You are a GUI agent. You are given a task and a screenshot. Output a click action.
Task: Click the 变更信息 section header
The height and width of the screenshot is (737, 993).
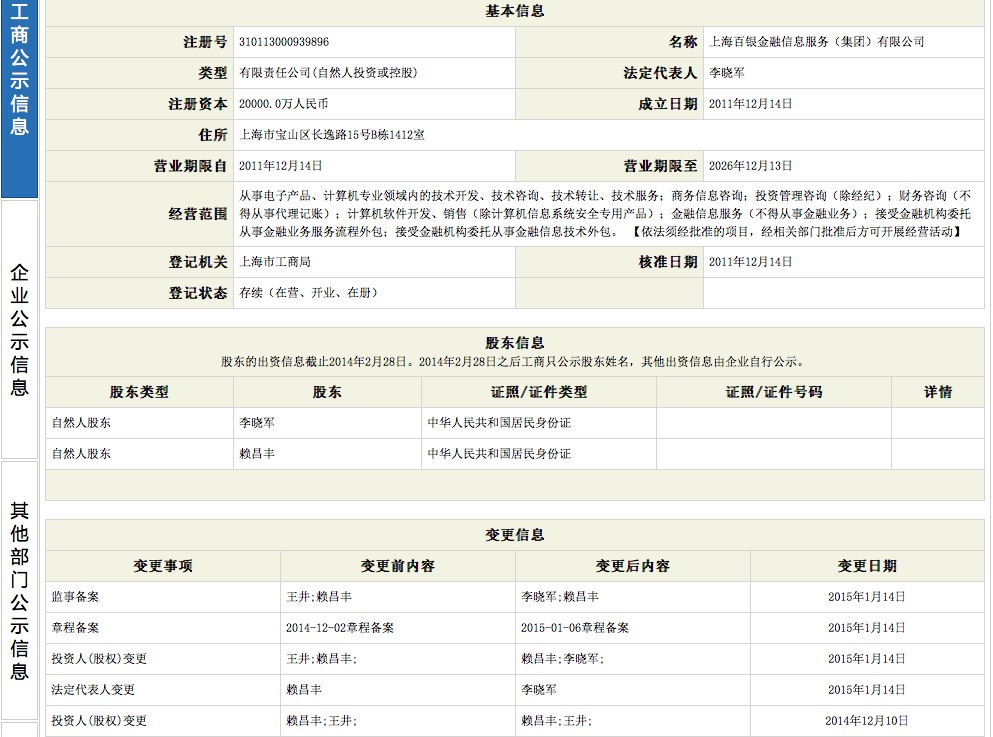(514, 535)
